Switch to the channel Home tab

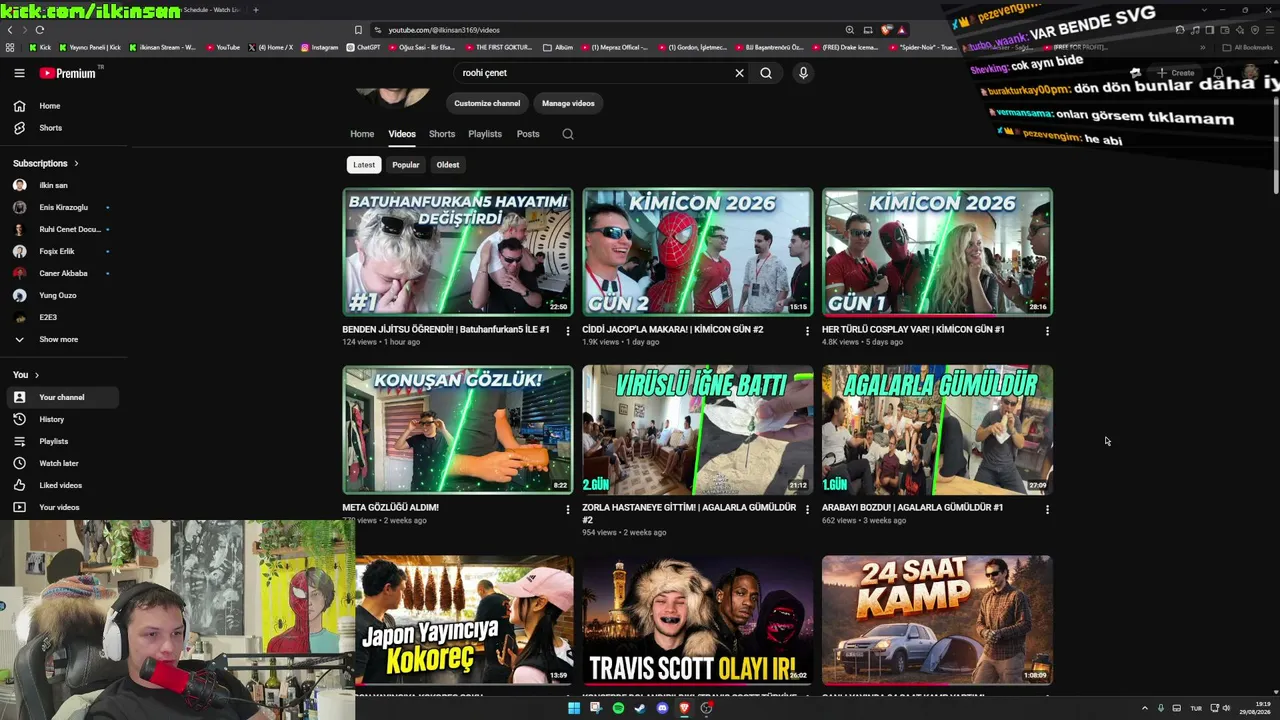coord(362,134)
